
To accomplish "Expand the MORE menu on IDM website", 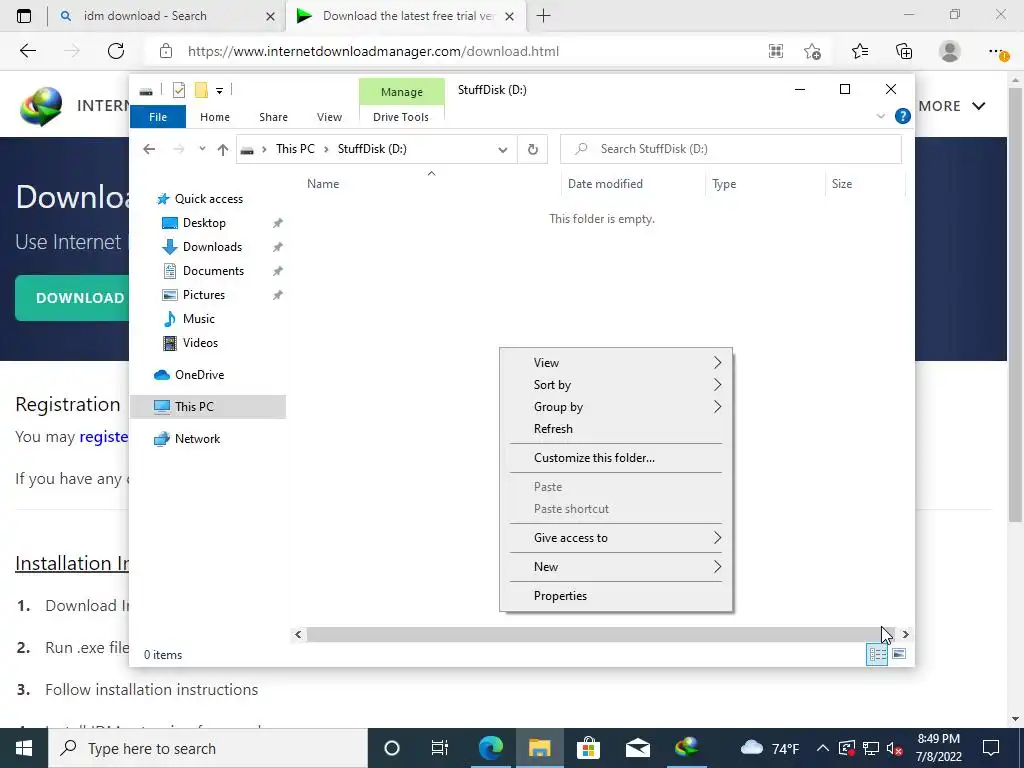I will pyautogui.click(x=952, y=106).
